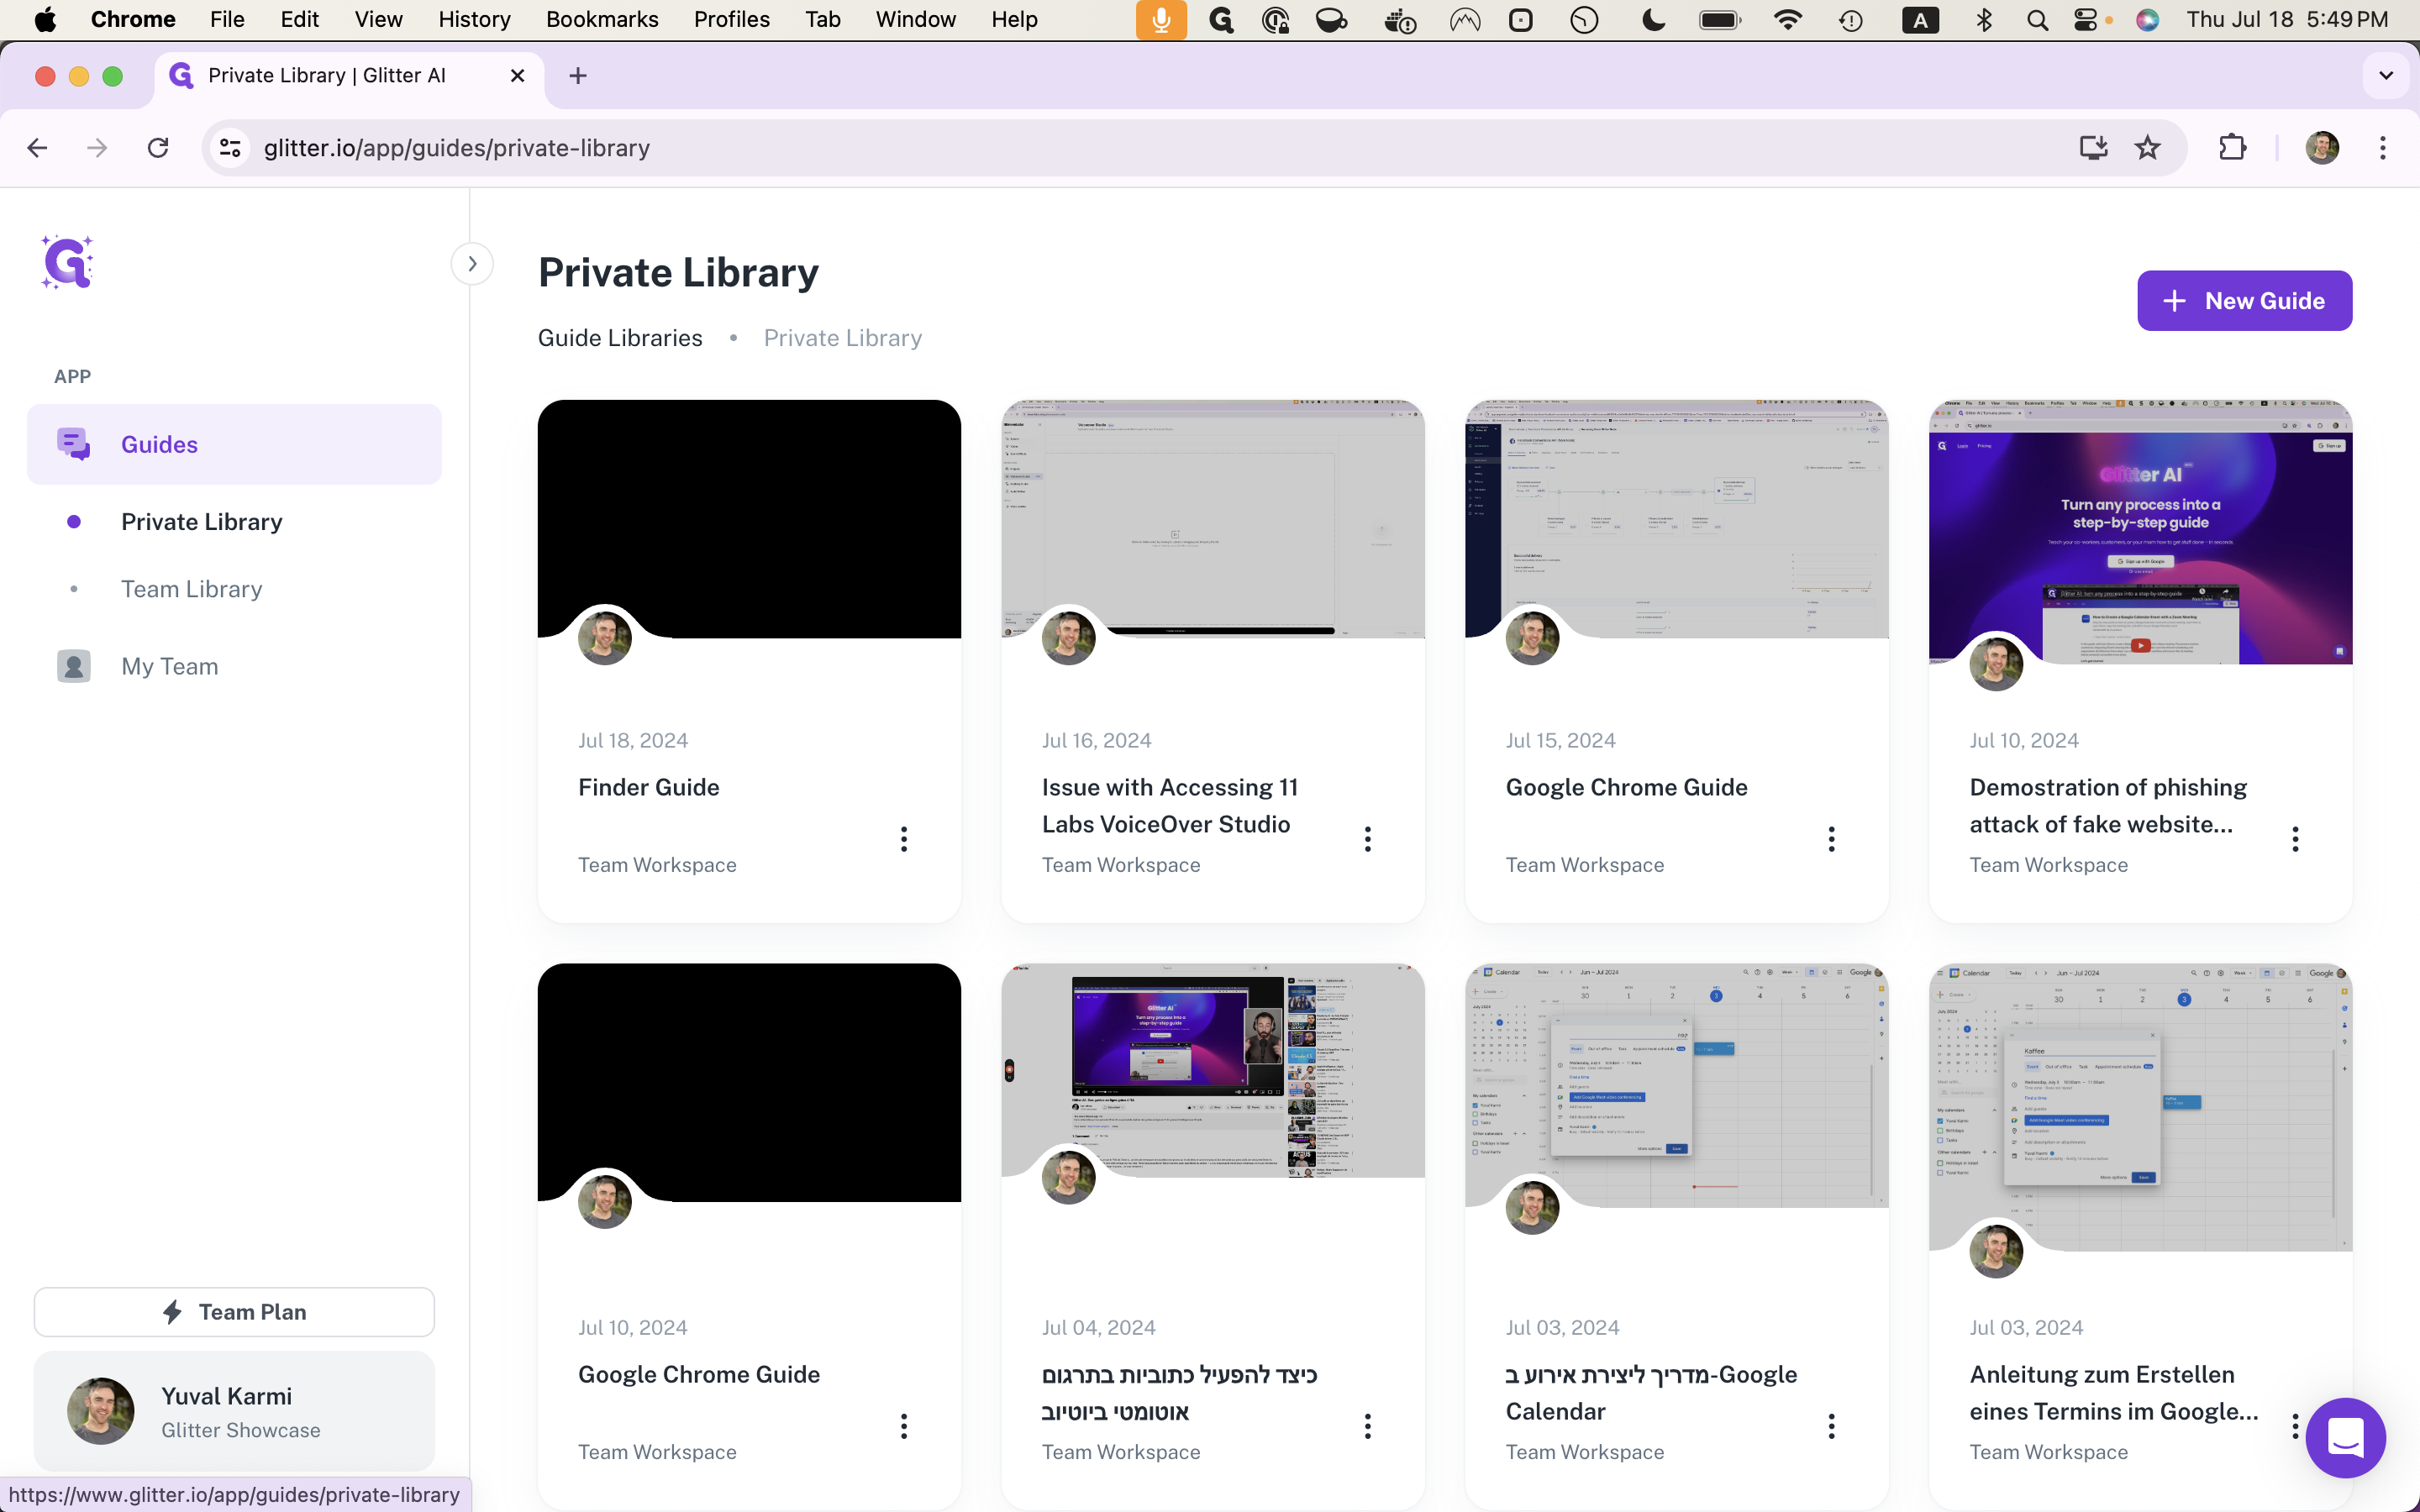The height and width of the screenshot is (1512, 2420).
Task: Click the My Team person icon
Action: tap(74, 666)
